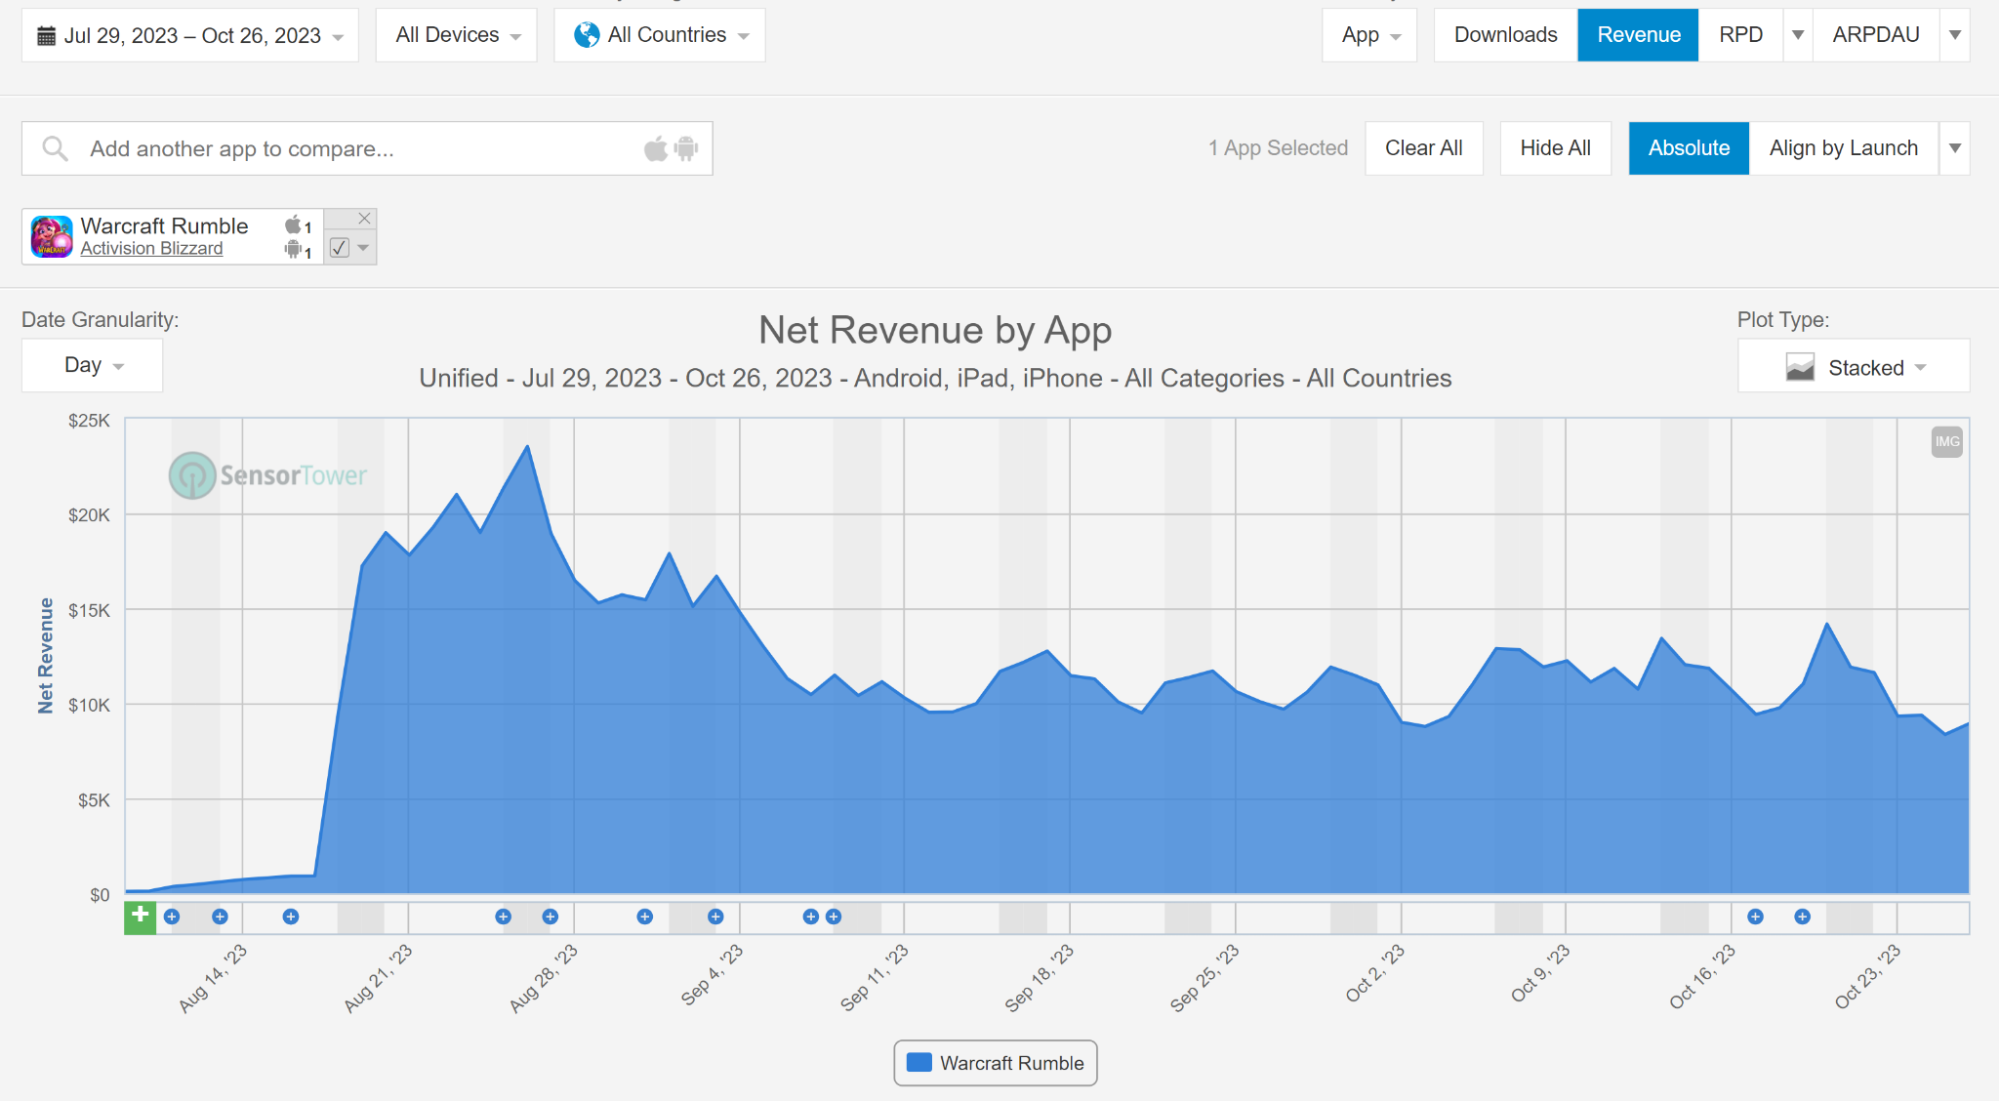Click the green plus add-event icon
This screenshot has width=1999, height=1102.
click(140, 916)
